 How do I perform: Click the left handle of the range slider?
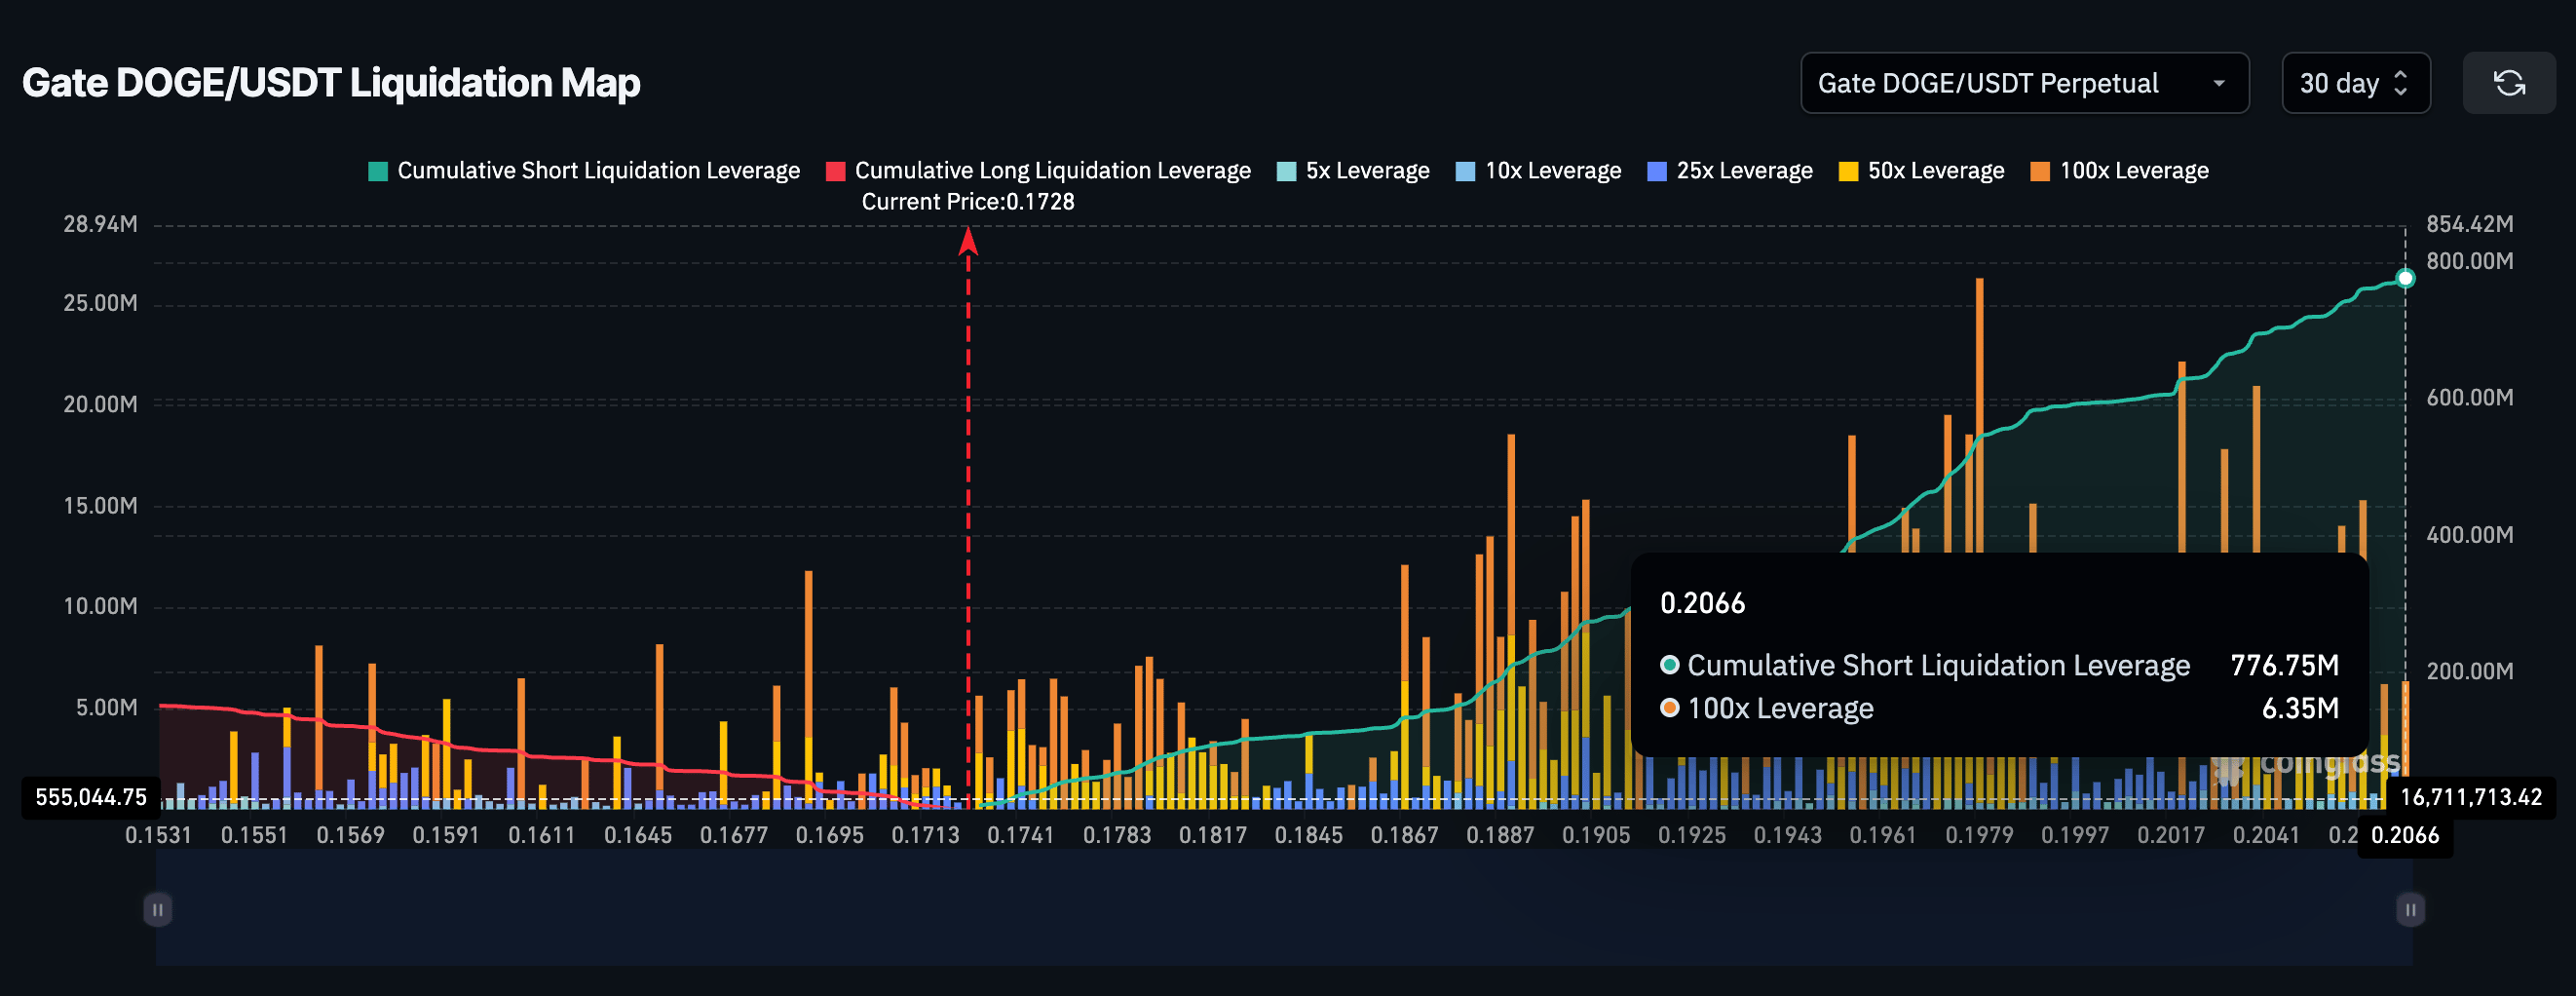(158, 910)
